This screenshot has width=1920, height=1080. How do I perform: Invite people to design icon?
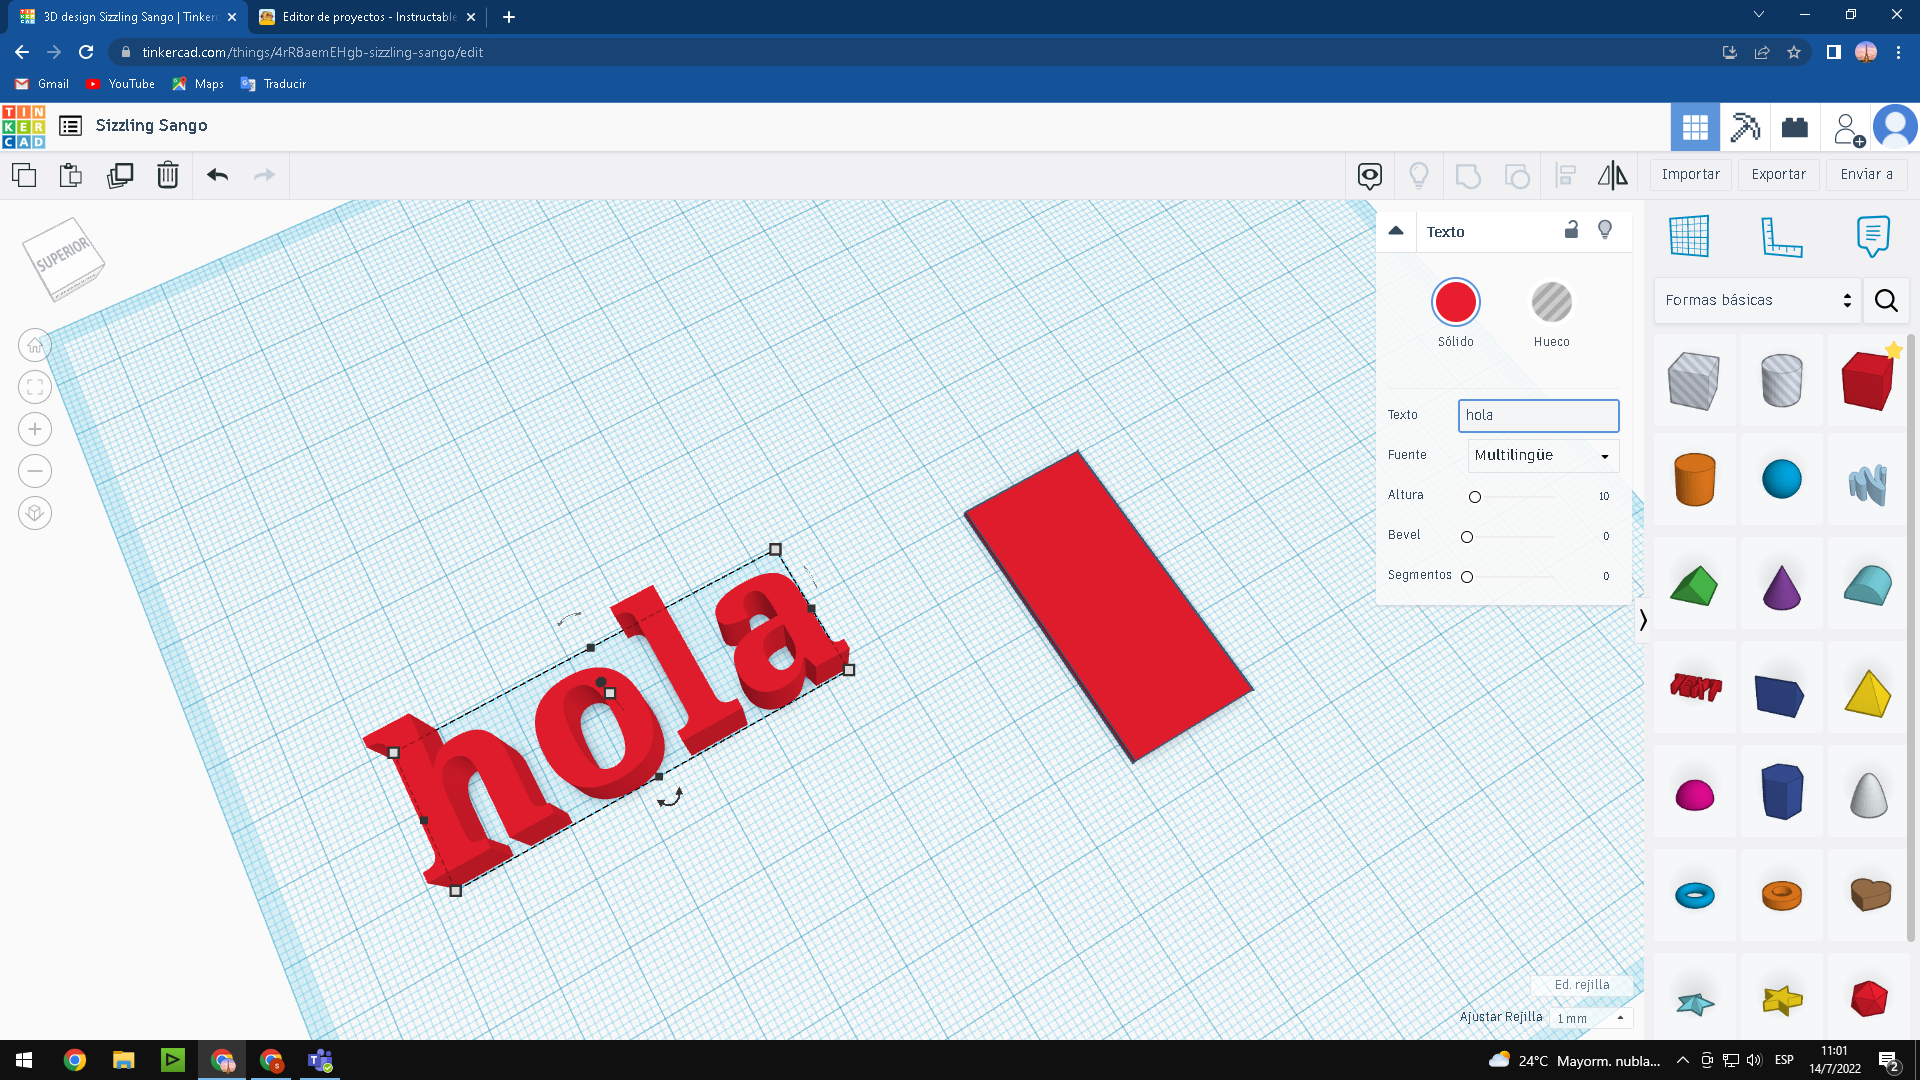1848,129
